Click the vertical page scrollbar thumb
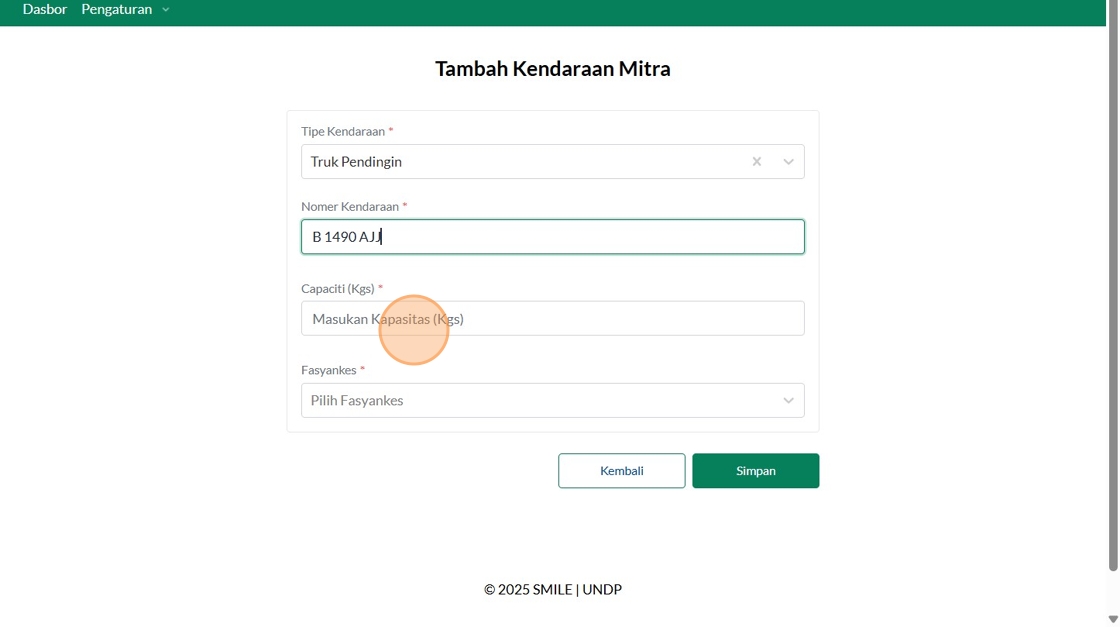The height and width of the screenshot is (627, 1120). [x=1113, y=290]
